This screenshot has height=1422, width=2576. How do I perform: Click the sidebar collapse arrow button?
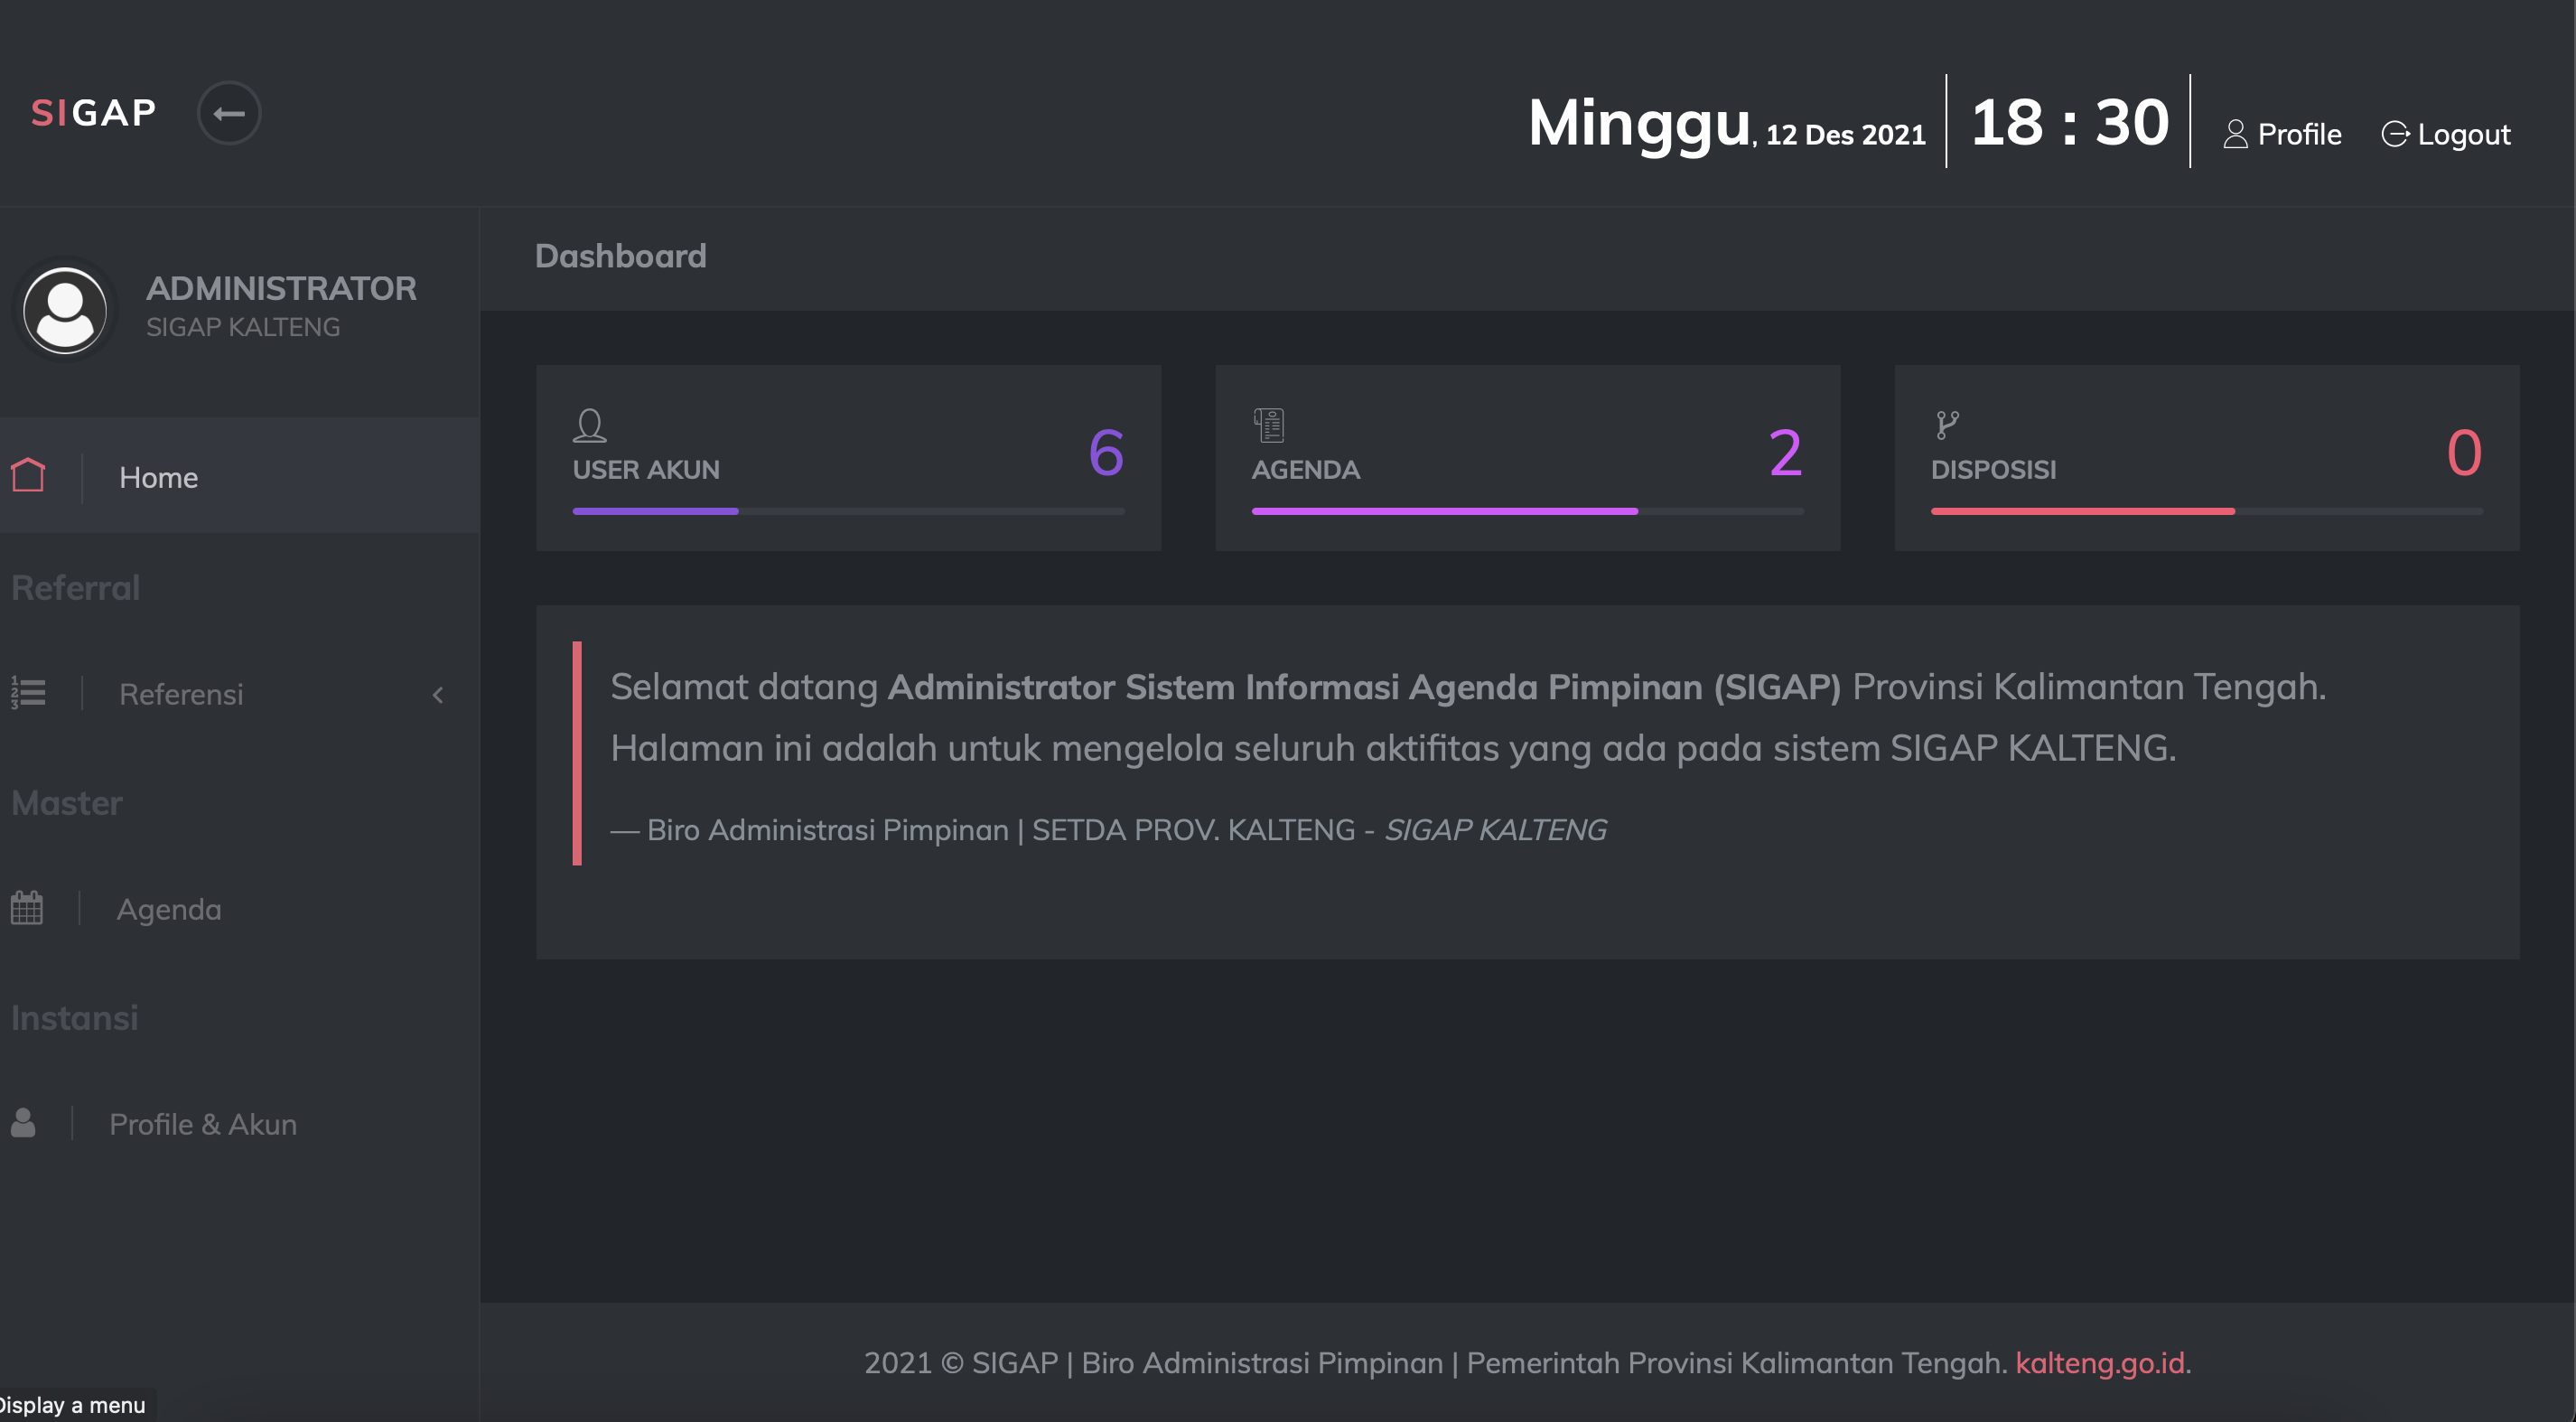point(229,113)
